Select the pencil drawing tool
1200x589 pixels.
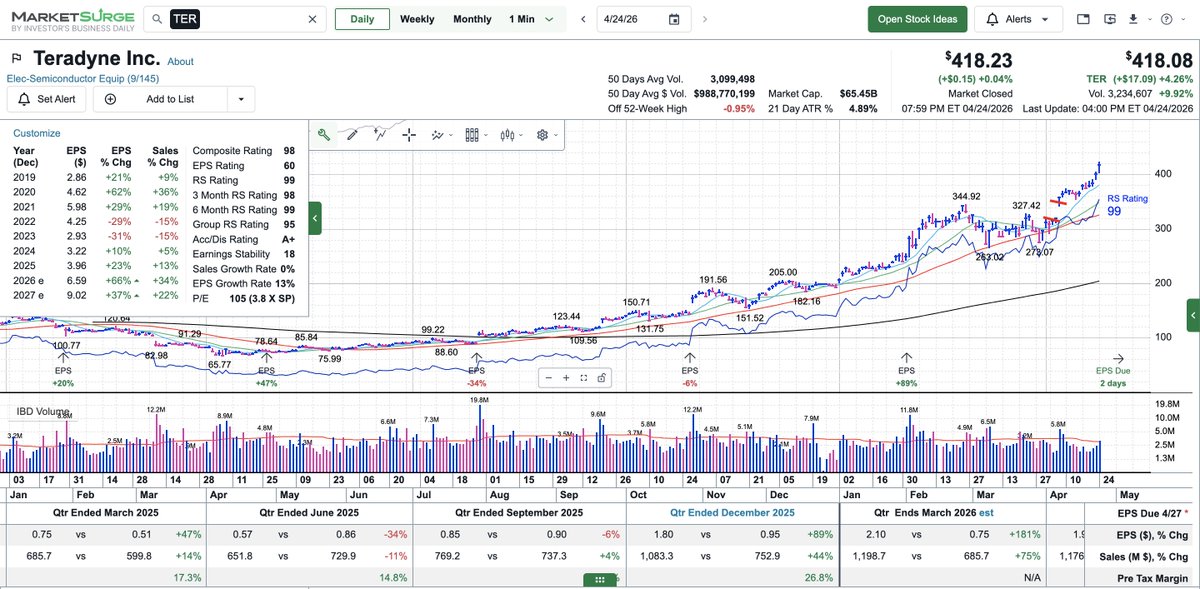point(351,135)
